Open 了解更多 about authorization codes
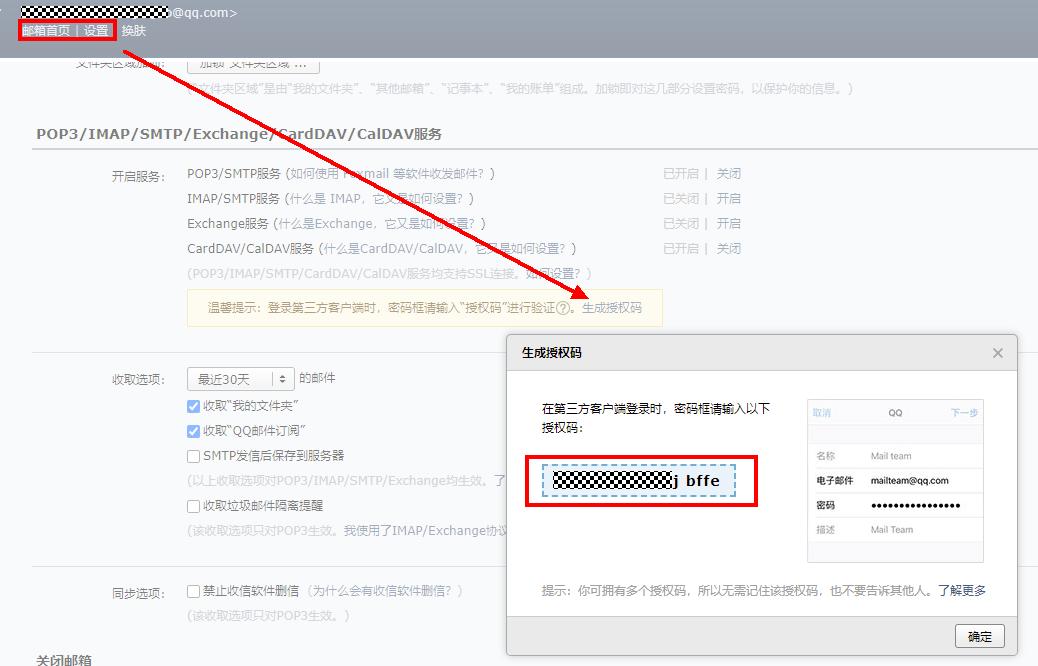The width and height of the screenshot is (1038, 666). pos(962,590)
